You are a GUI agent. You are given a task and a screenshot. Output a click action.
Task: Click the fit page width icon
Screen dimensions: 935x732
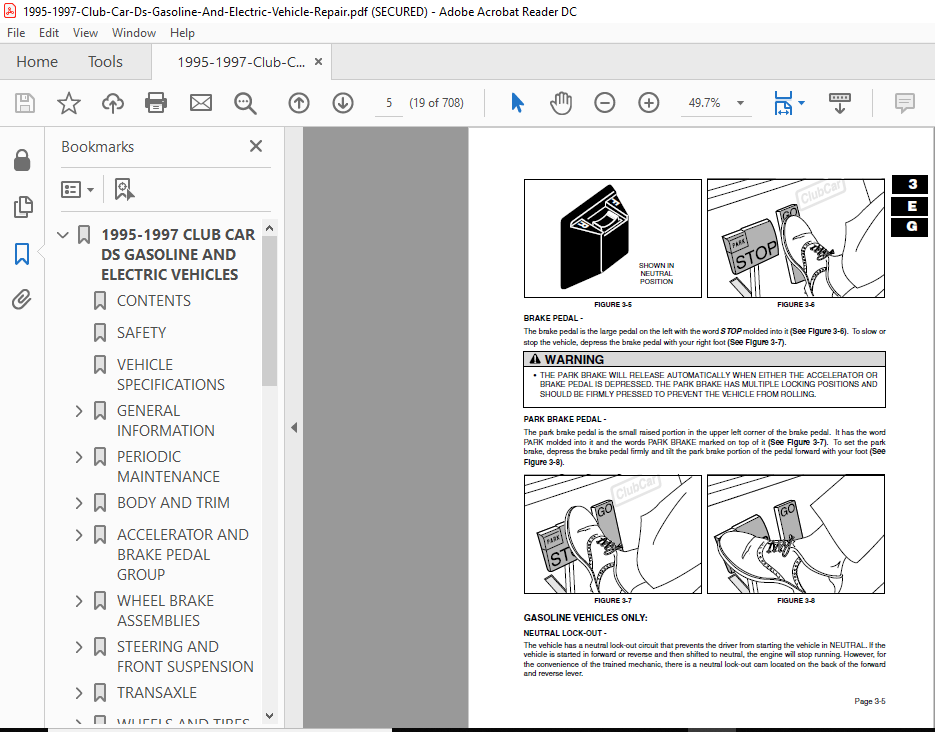(783, 103)
